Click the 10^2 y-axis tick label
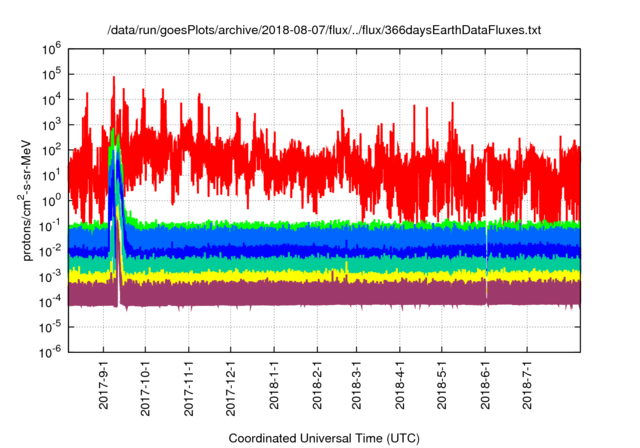This screenshot has height=448, width=640. click(x=51, y=150)
